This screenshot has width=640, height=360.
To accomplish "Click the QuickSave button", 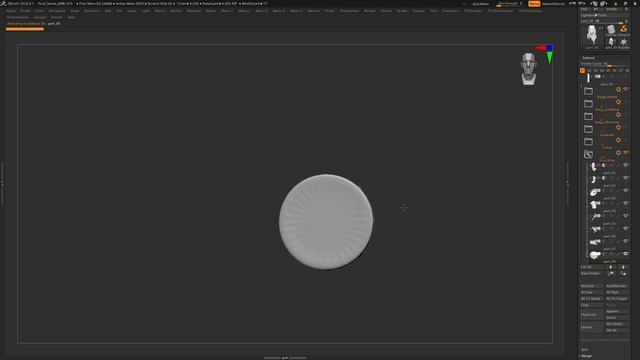I will pos(480,4).
